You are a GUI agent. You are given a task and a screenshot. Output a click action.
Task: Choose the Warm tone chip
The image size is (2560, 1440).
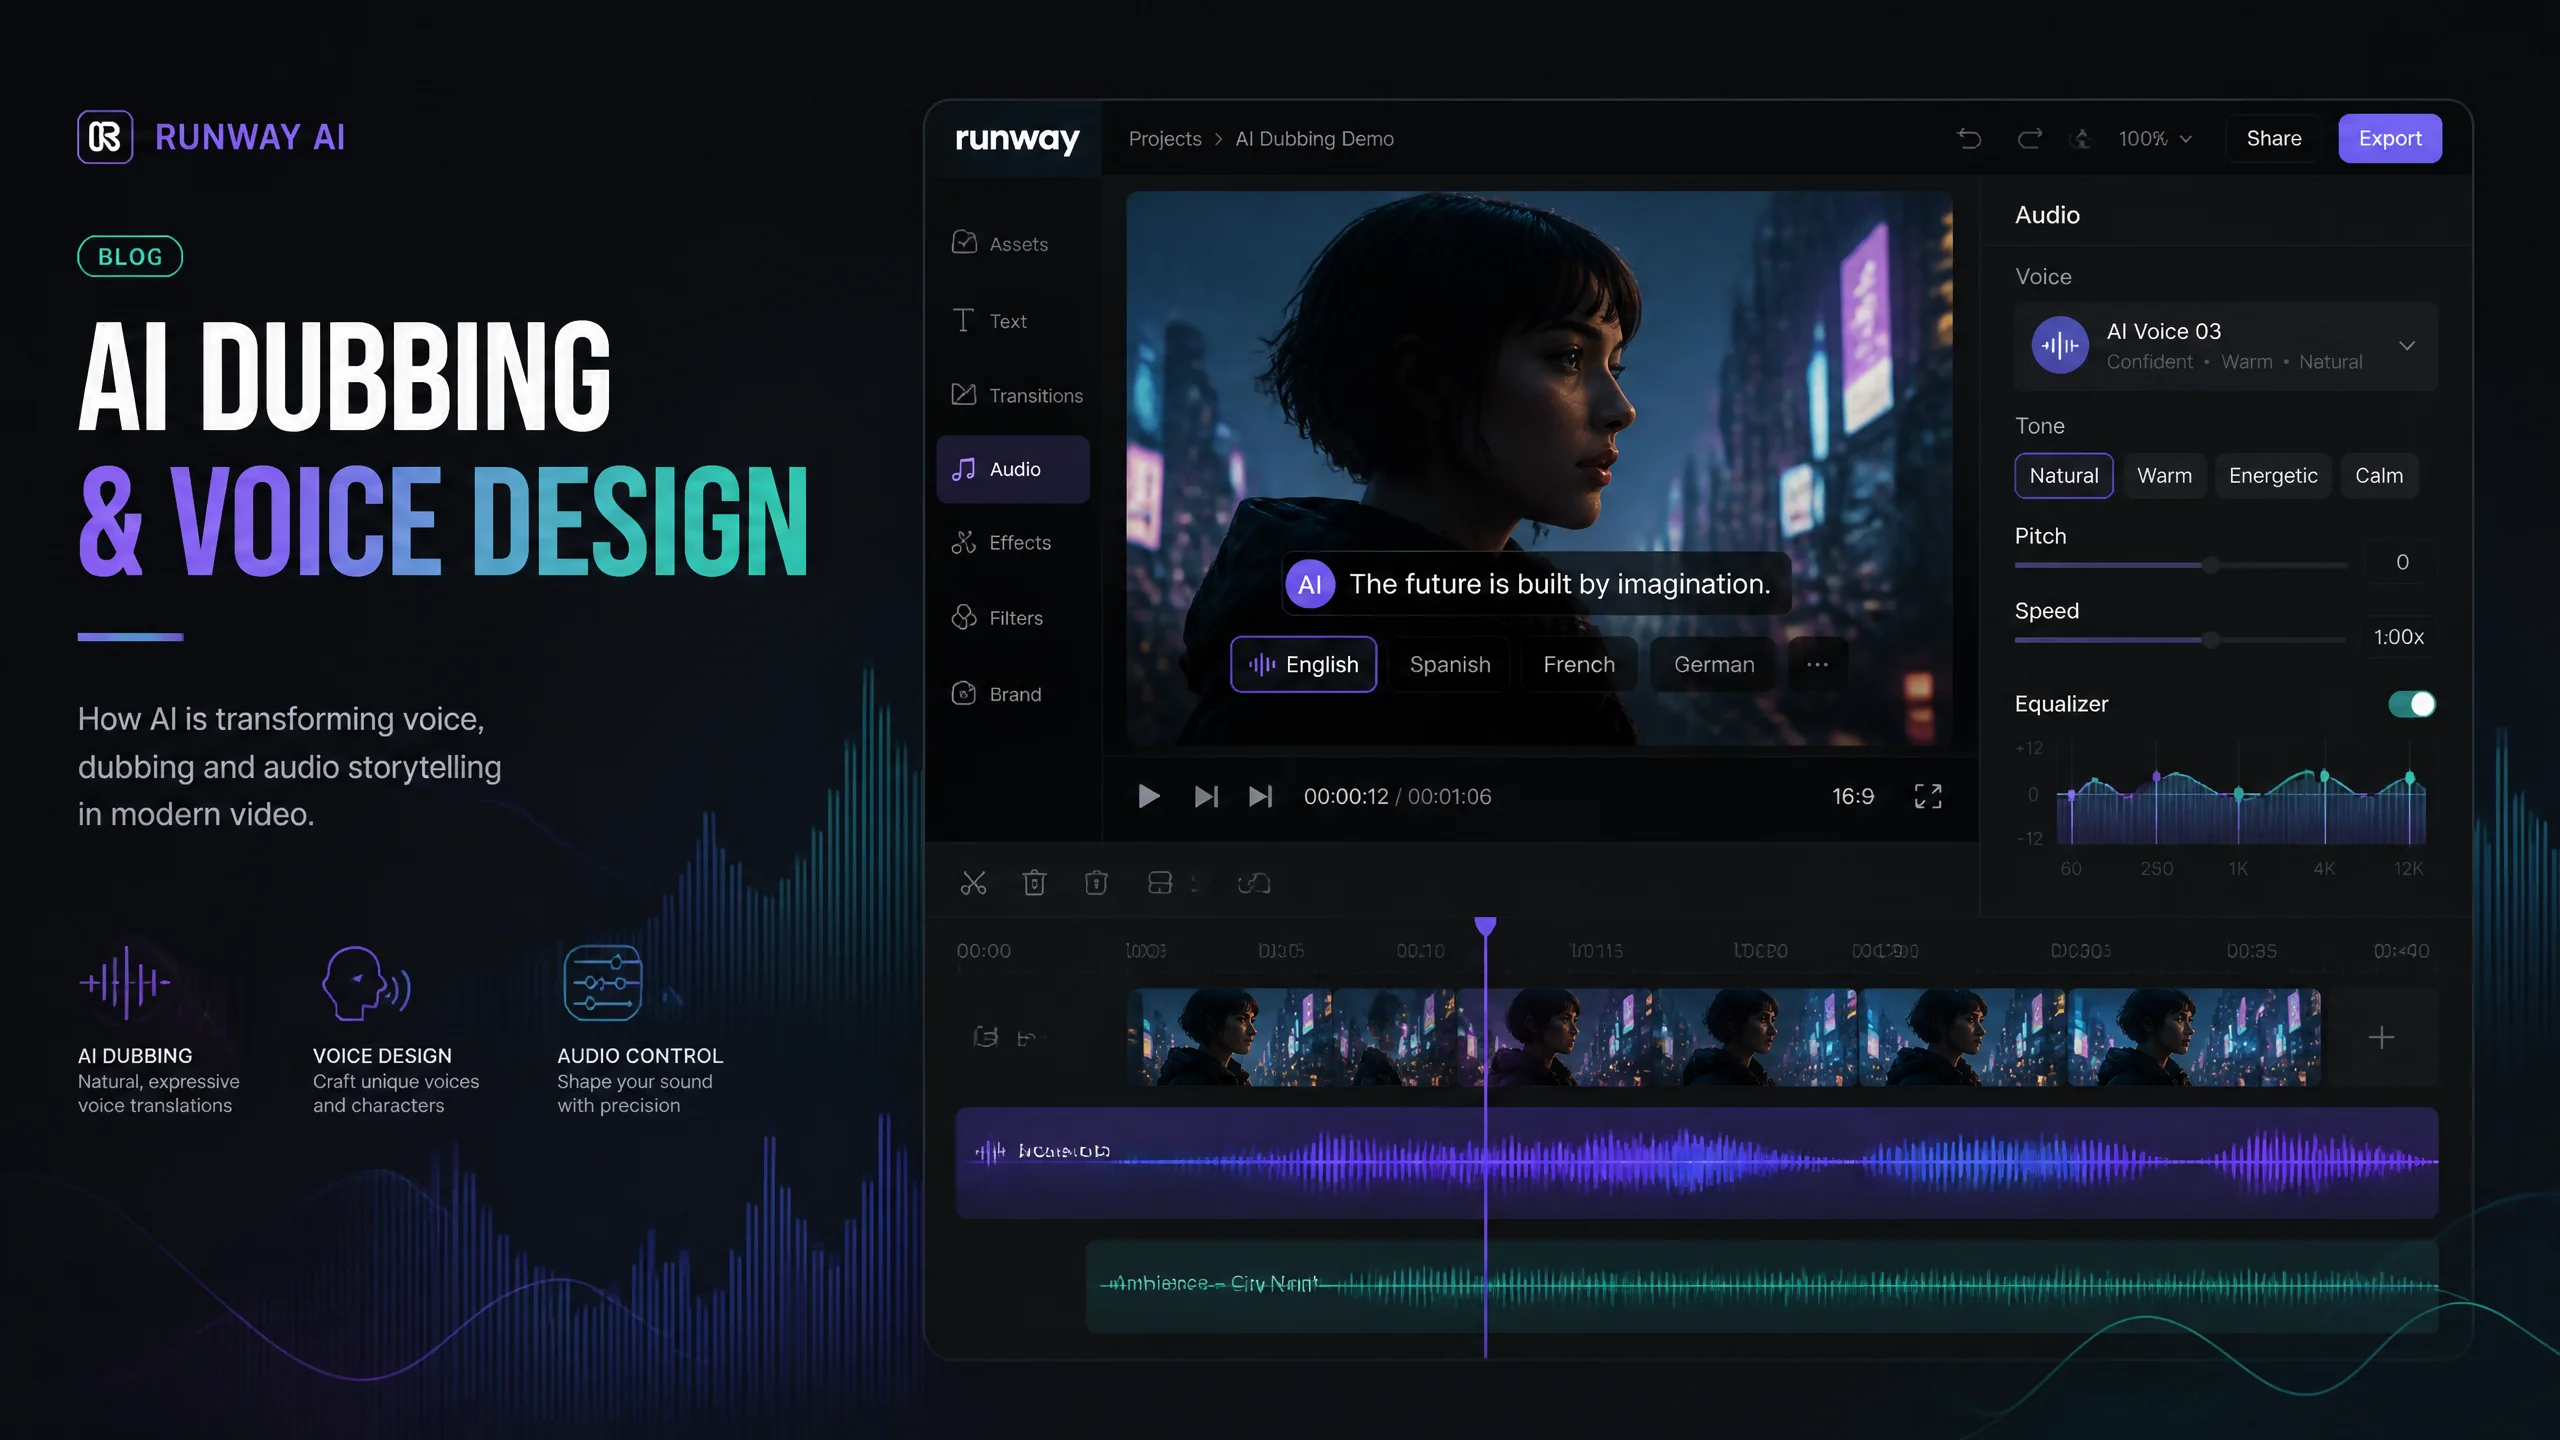pyautogui.click(x=2164, y=476)
